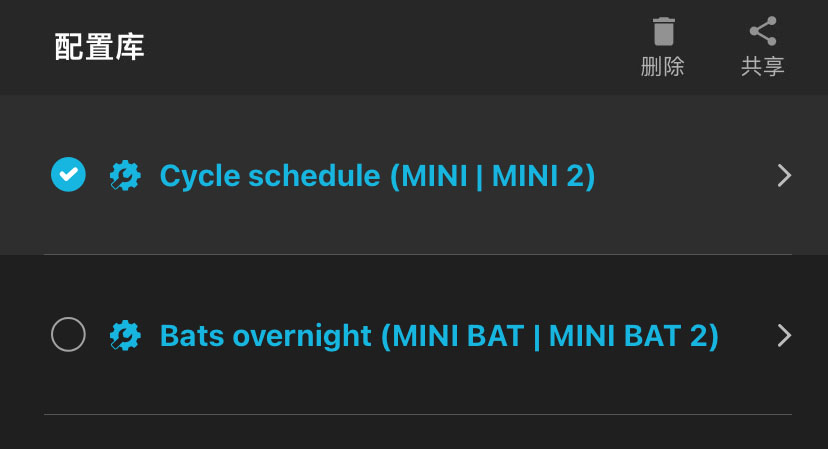The width and height of the screenshot is (828, 449).
Task: Tap the share icon in header
Action: click(763, 31)
